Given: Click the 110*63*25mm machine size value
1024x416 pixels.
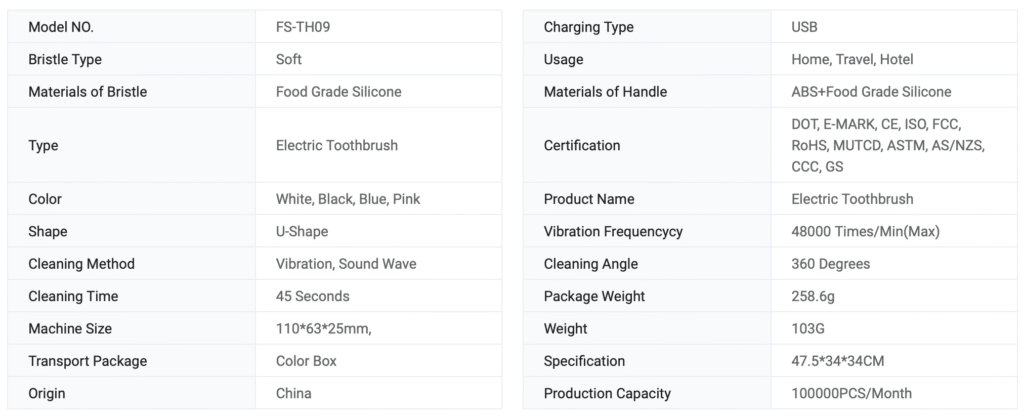Looking at the screenshot, I should [323, 328].
